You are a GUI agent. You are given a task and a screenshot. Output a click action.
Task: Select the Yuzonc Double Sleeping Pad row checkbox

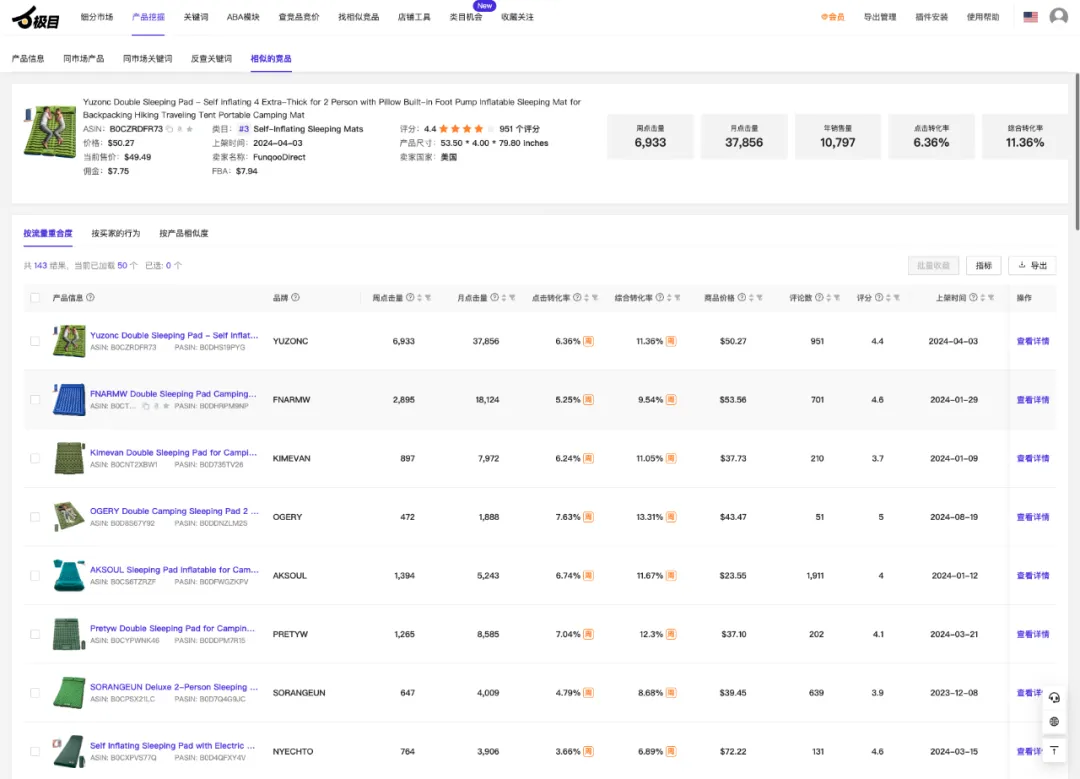35,341
